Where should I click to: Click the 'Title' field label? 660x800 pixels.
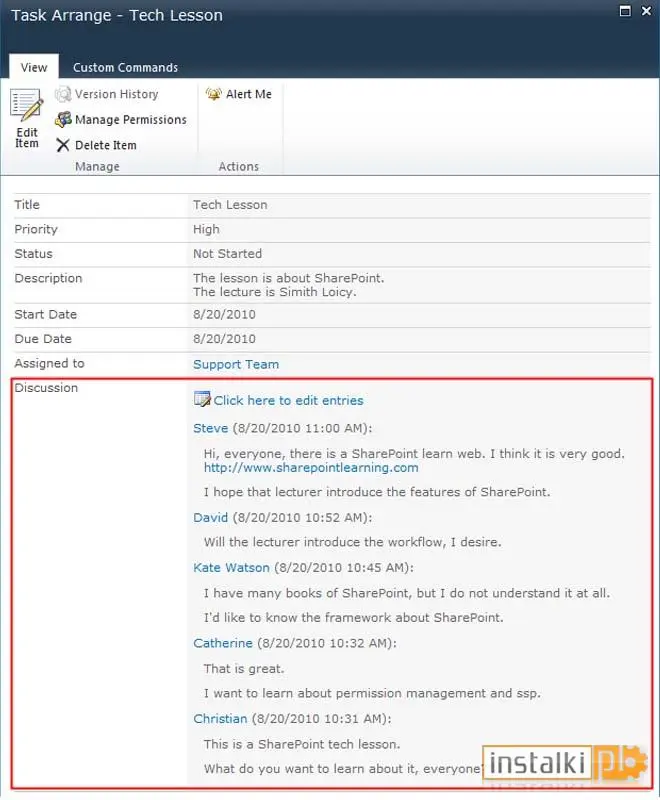coord(27,205)
